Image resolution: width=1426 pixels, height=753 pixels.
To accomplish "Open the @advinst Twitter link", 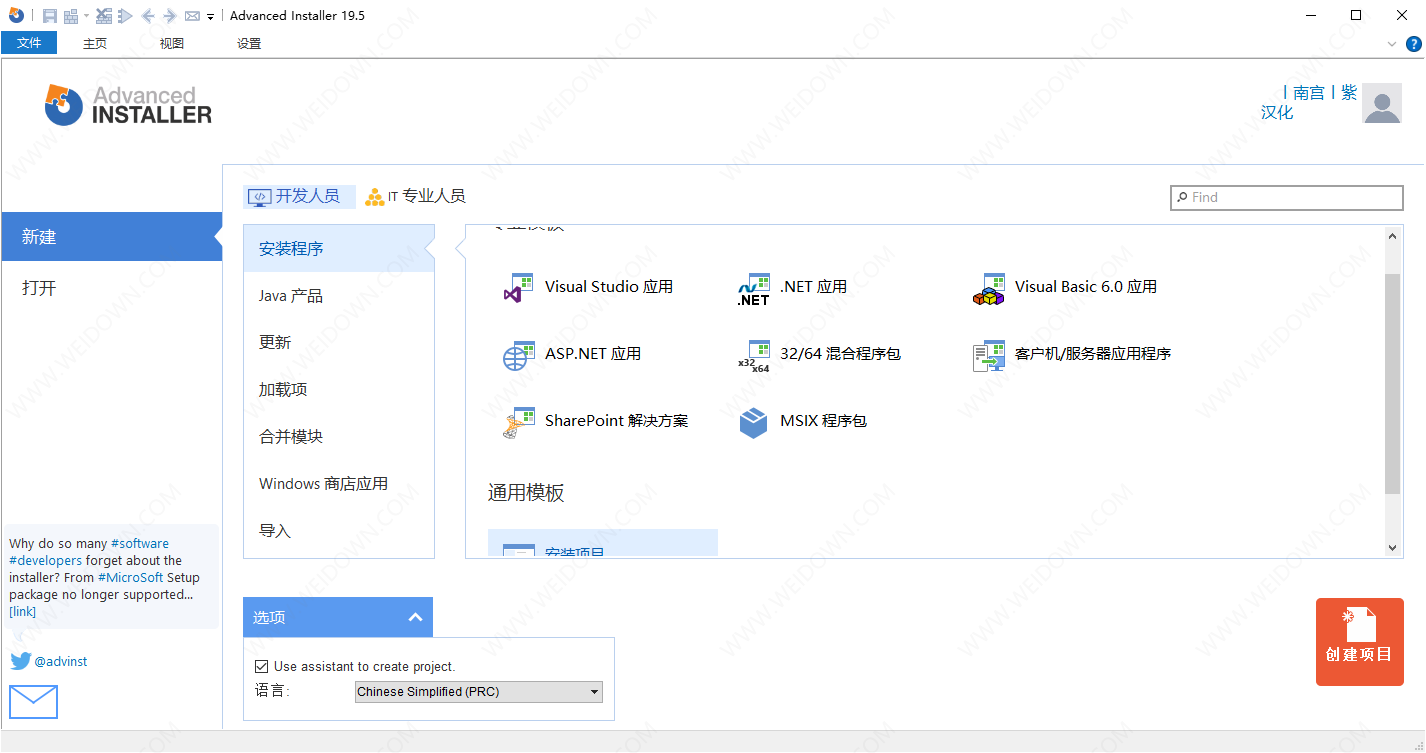I will pyautogui.click(x=61, y=661).
